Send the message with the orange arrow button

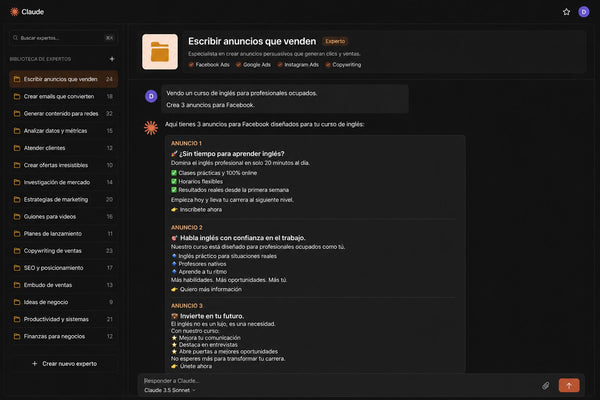click(569, 385)
